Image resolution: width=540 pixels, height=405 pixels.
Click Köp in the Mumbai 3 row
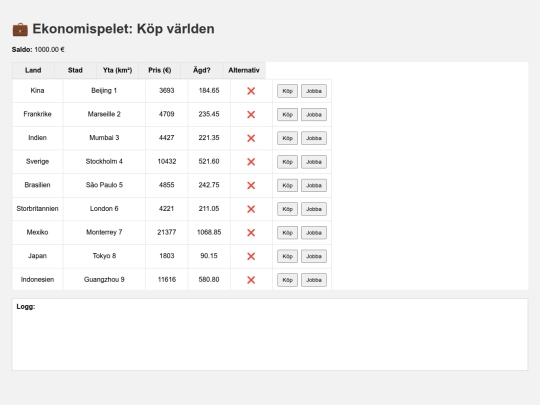point(287,138)
